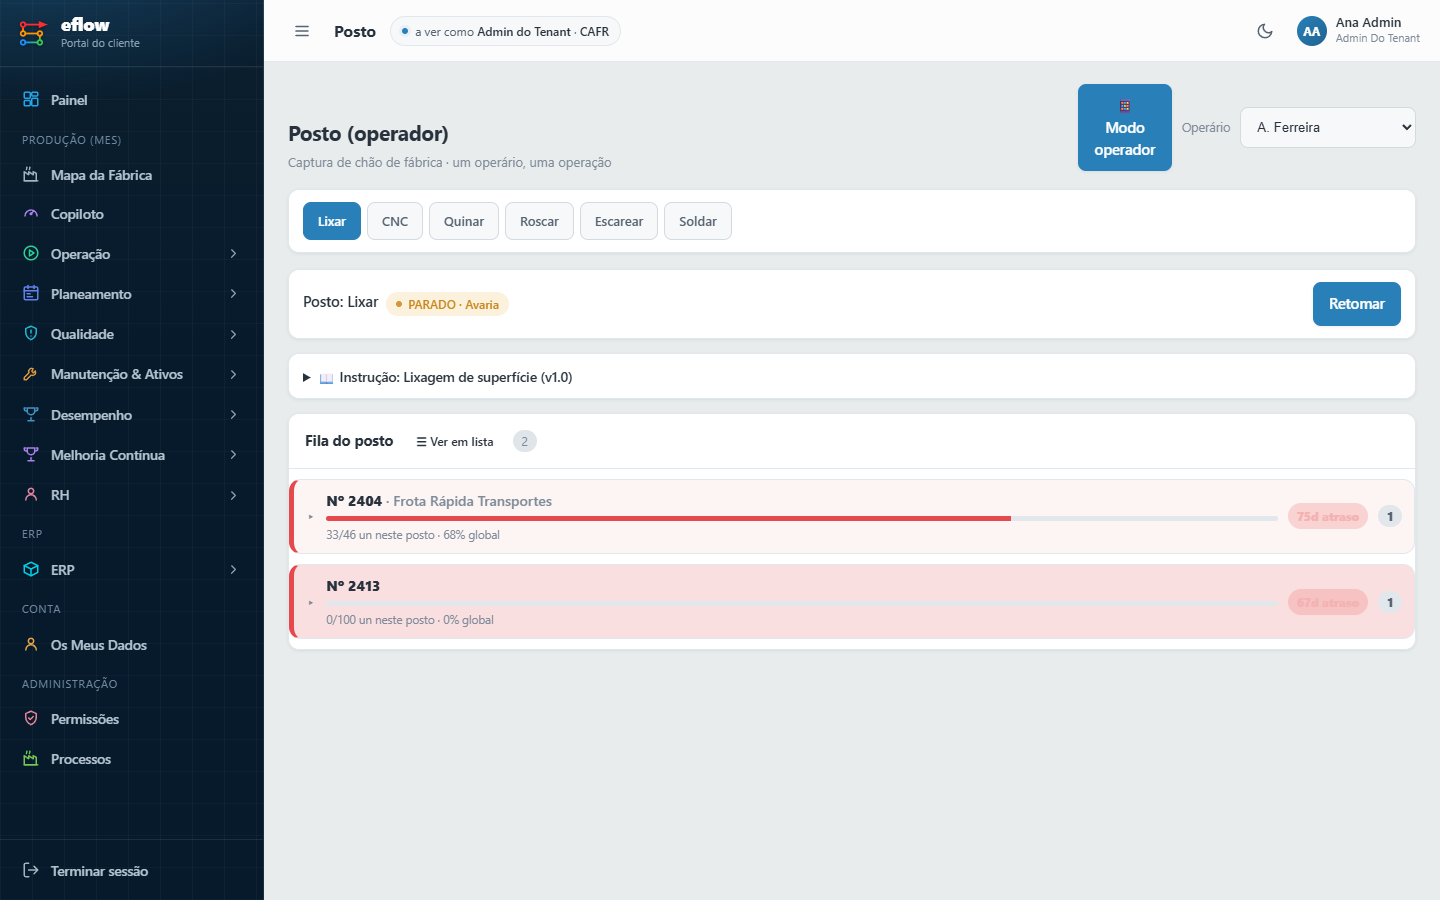
Task: Expand the Planeamento submenu chevron
Action: 233,294
